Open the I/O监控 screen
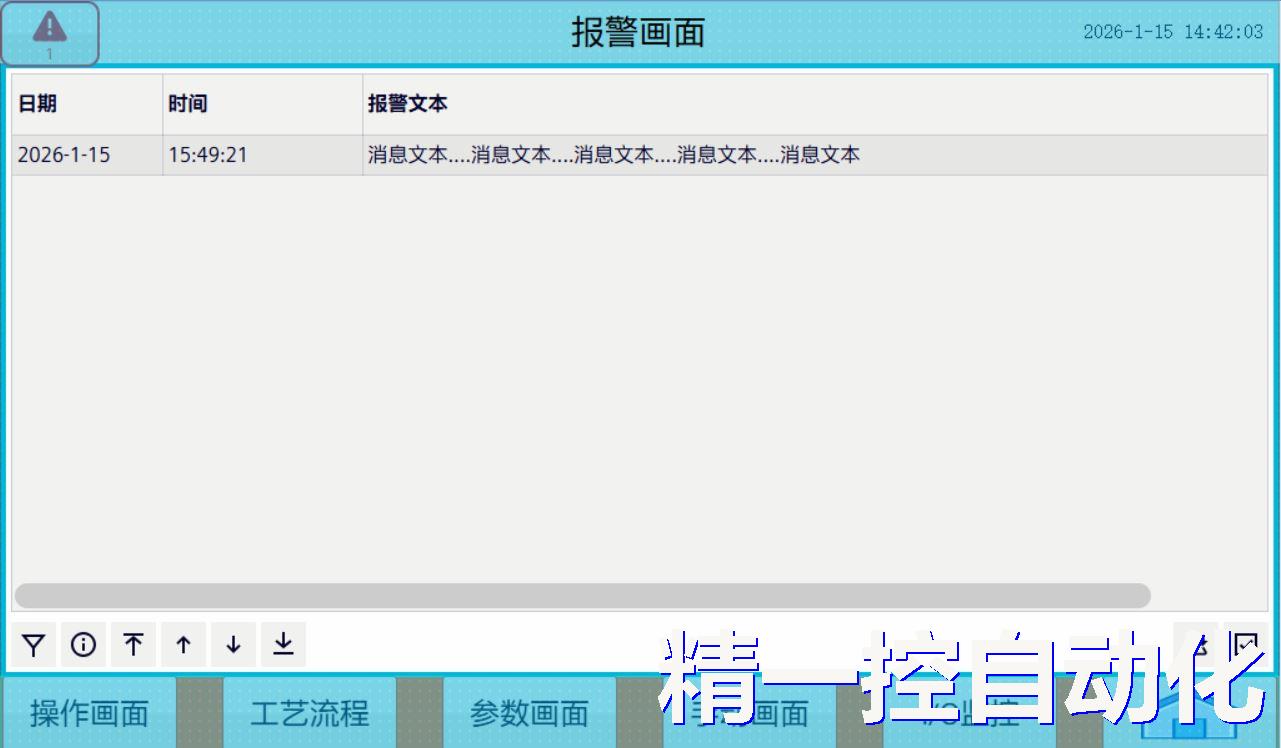 968,713
